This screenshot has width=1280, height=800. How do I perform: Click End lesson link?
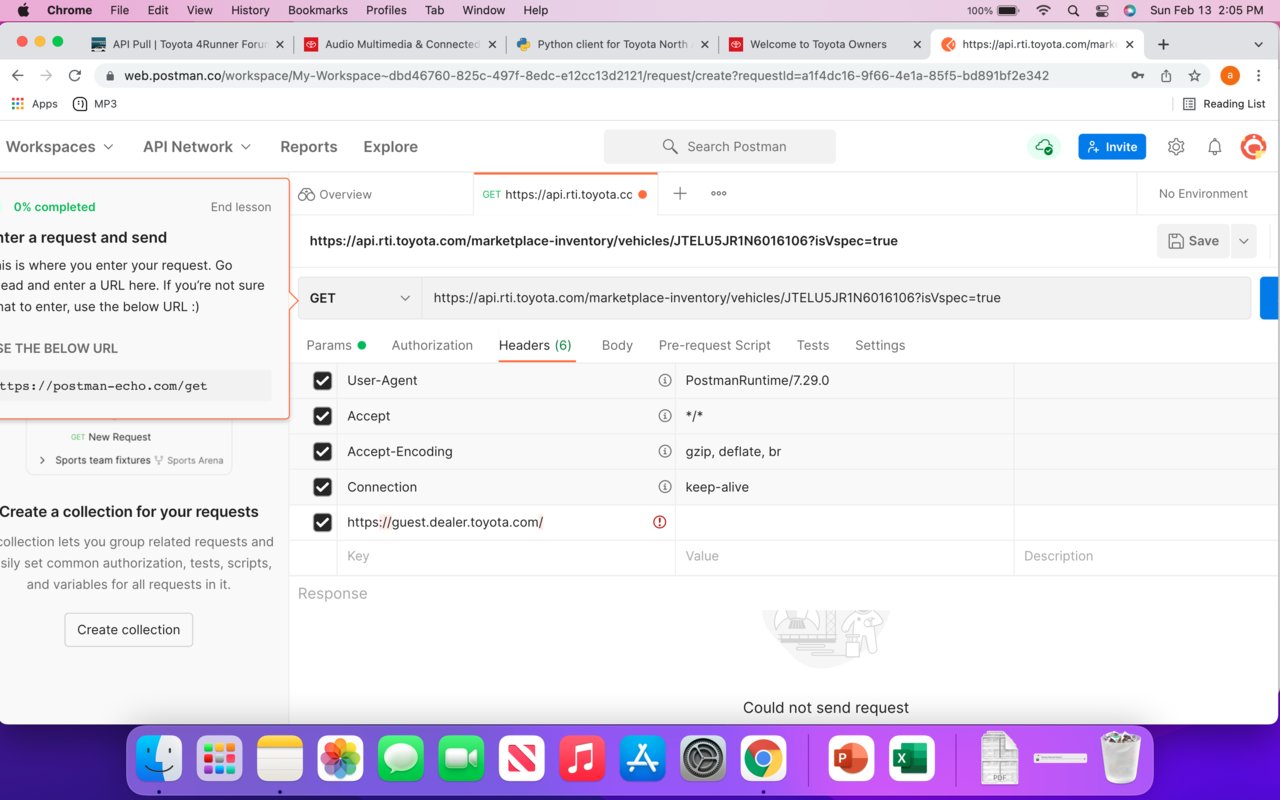241,207
